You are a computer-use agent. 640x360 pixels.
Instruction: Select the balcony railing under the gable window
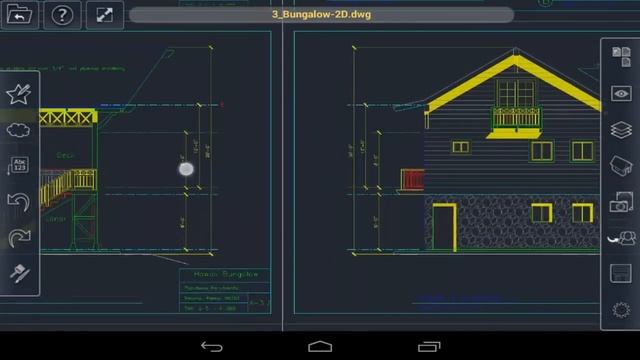pyautogui.click(x=516, y=118)
